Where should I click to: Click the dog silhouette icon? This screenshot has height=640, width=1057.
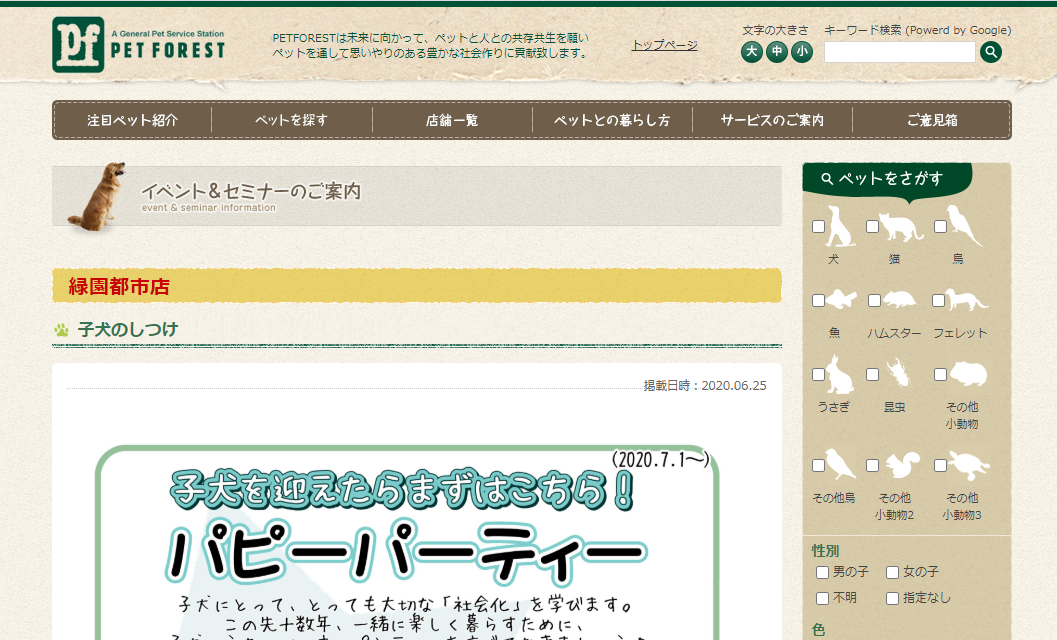coord(840,226)
